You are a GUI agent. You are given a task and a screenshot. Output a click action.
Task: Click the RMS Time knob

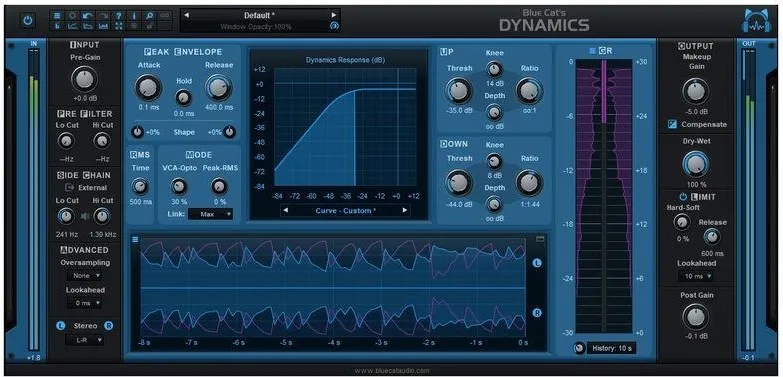[140, 187]
